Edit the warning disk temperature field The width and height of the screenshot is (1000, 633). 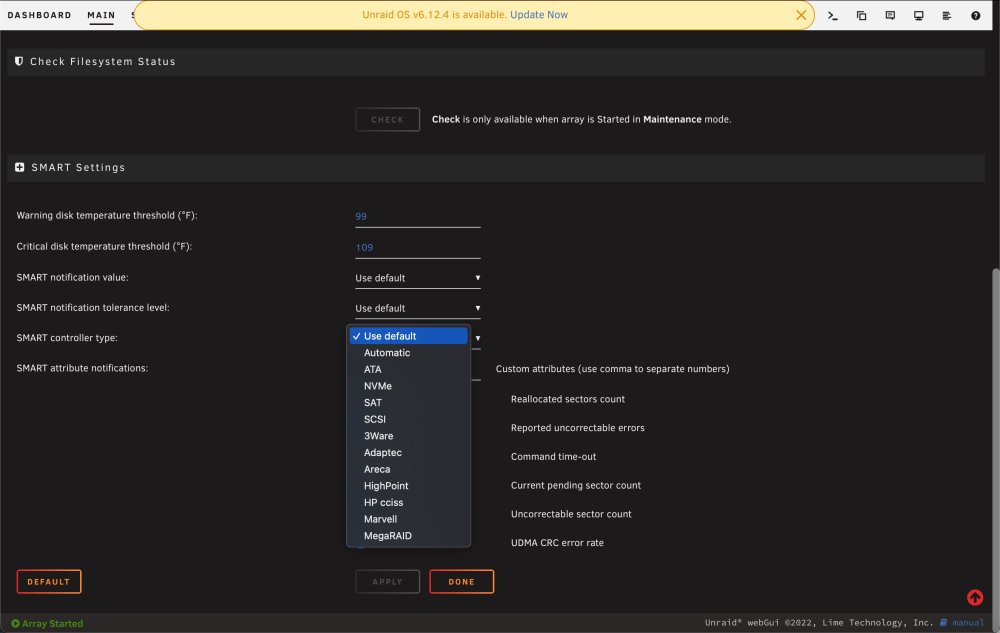tap(418, 217)
